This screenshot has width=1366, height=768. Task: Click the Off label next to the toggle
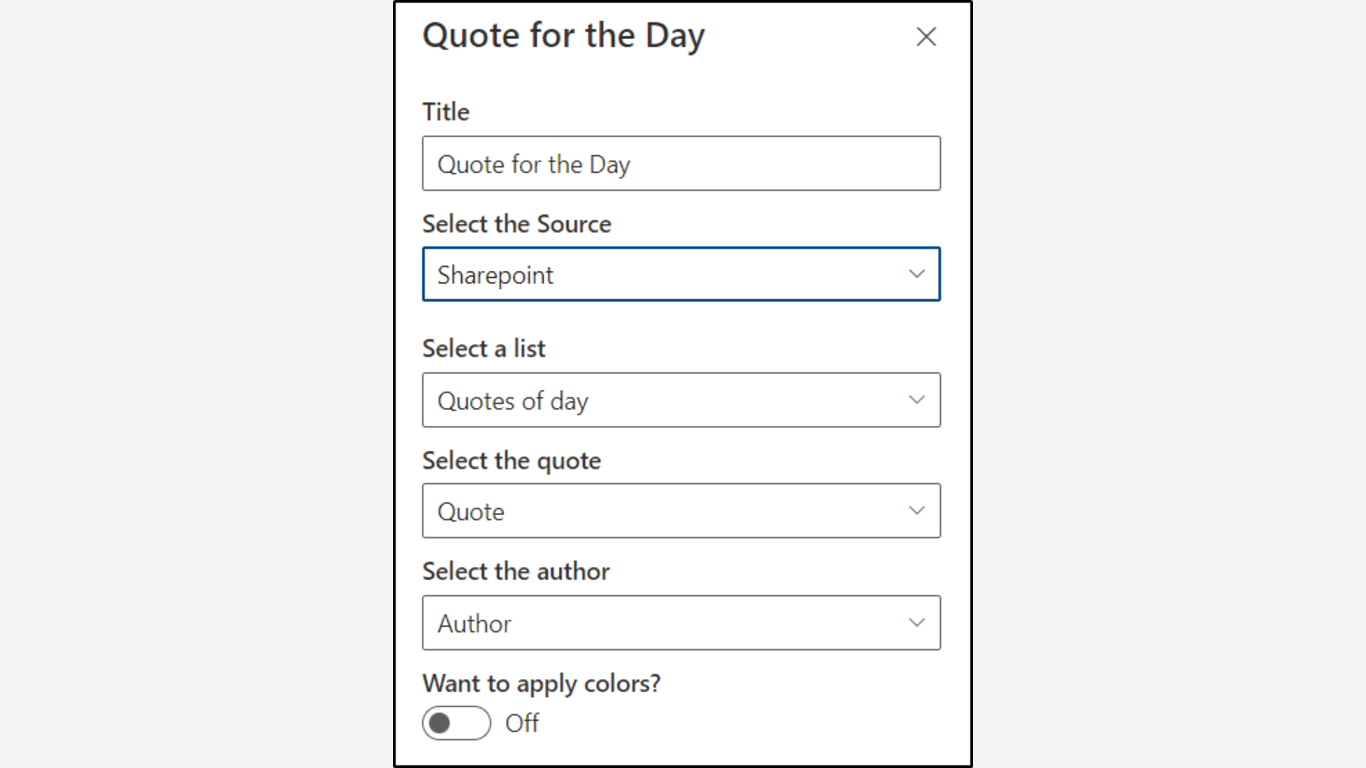pyautogui.click(x=522, y=723)
